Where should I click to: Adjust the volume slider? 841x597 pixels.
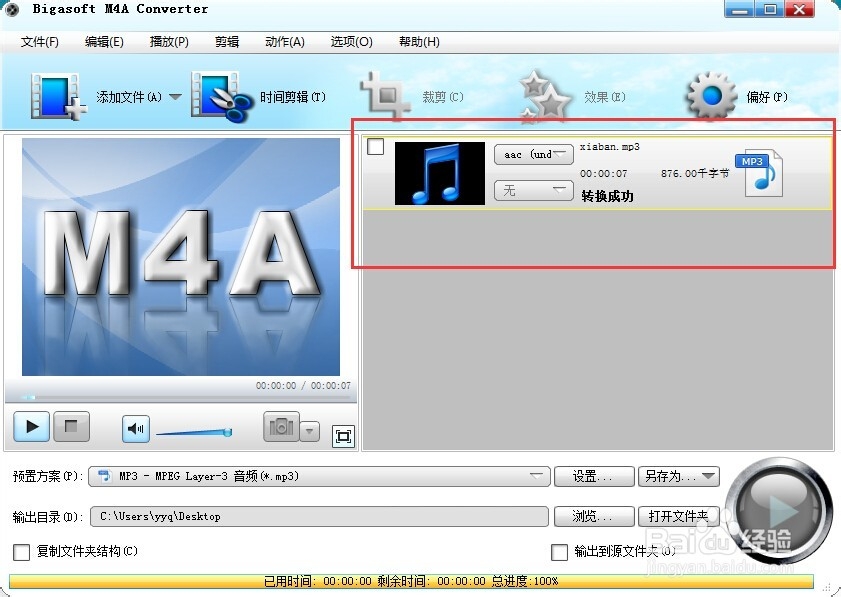[x=194, y=432]
